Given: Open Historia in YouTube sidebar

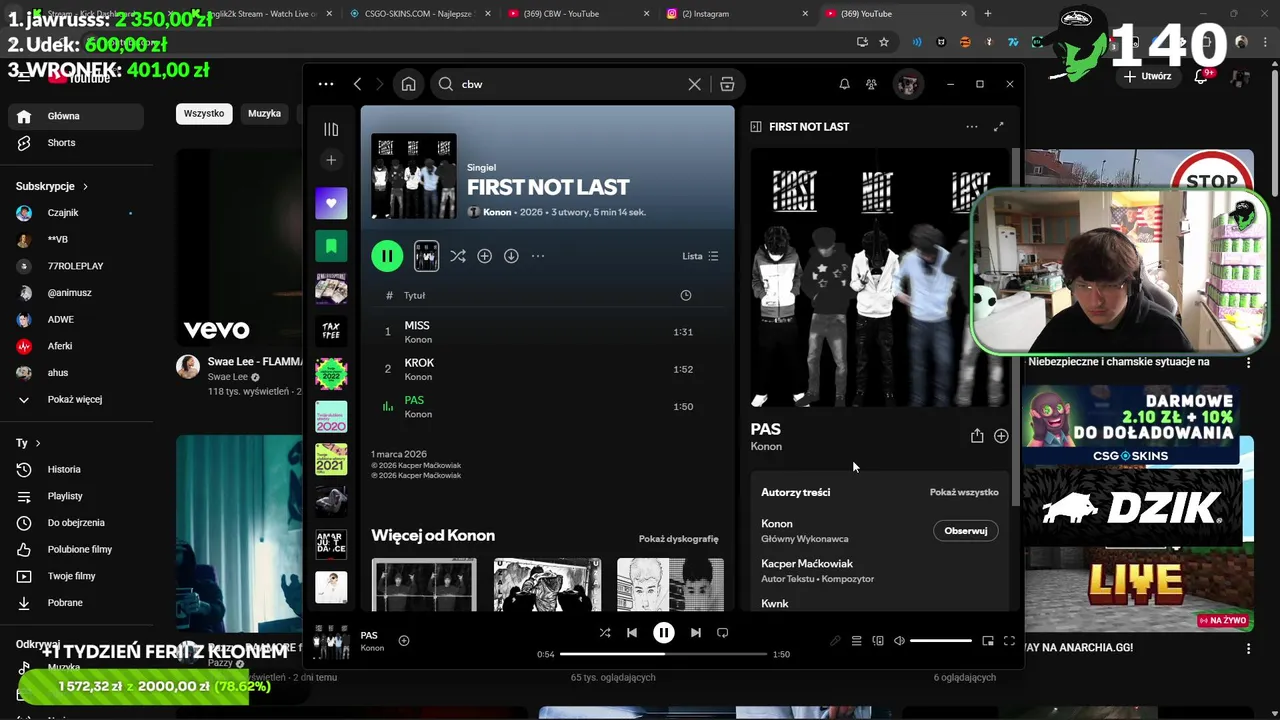Looking at the screenshot, I should click(x=76, y=469).
